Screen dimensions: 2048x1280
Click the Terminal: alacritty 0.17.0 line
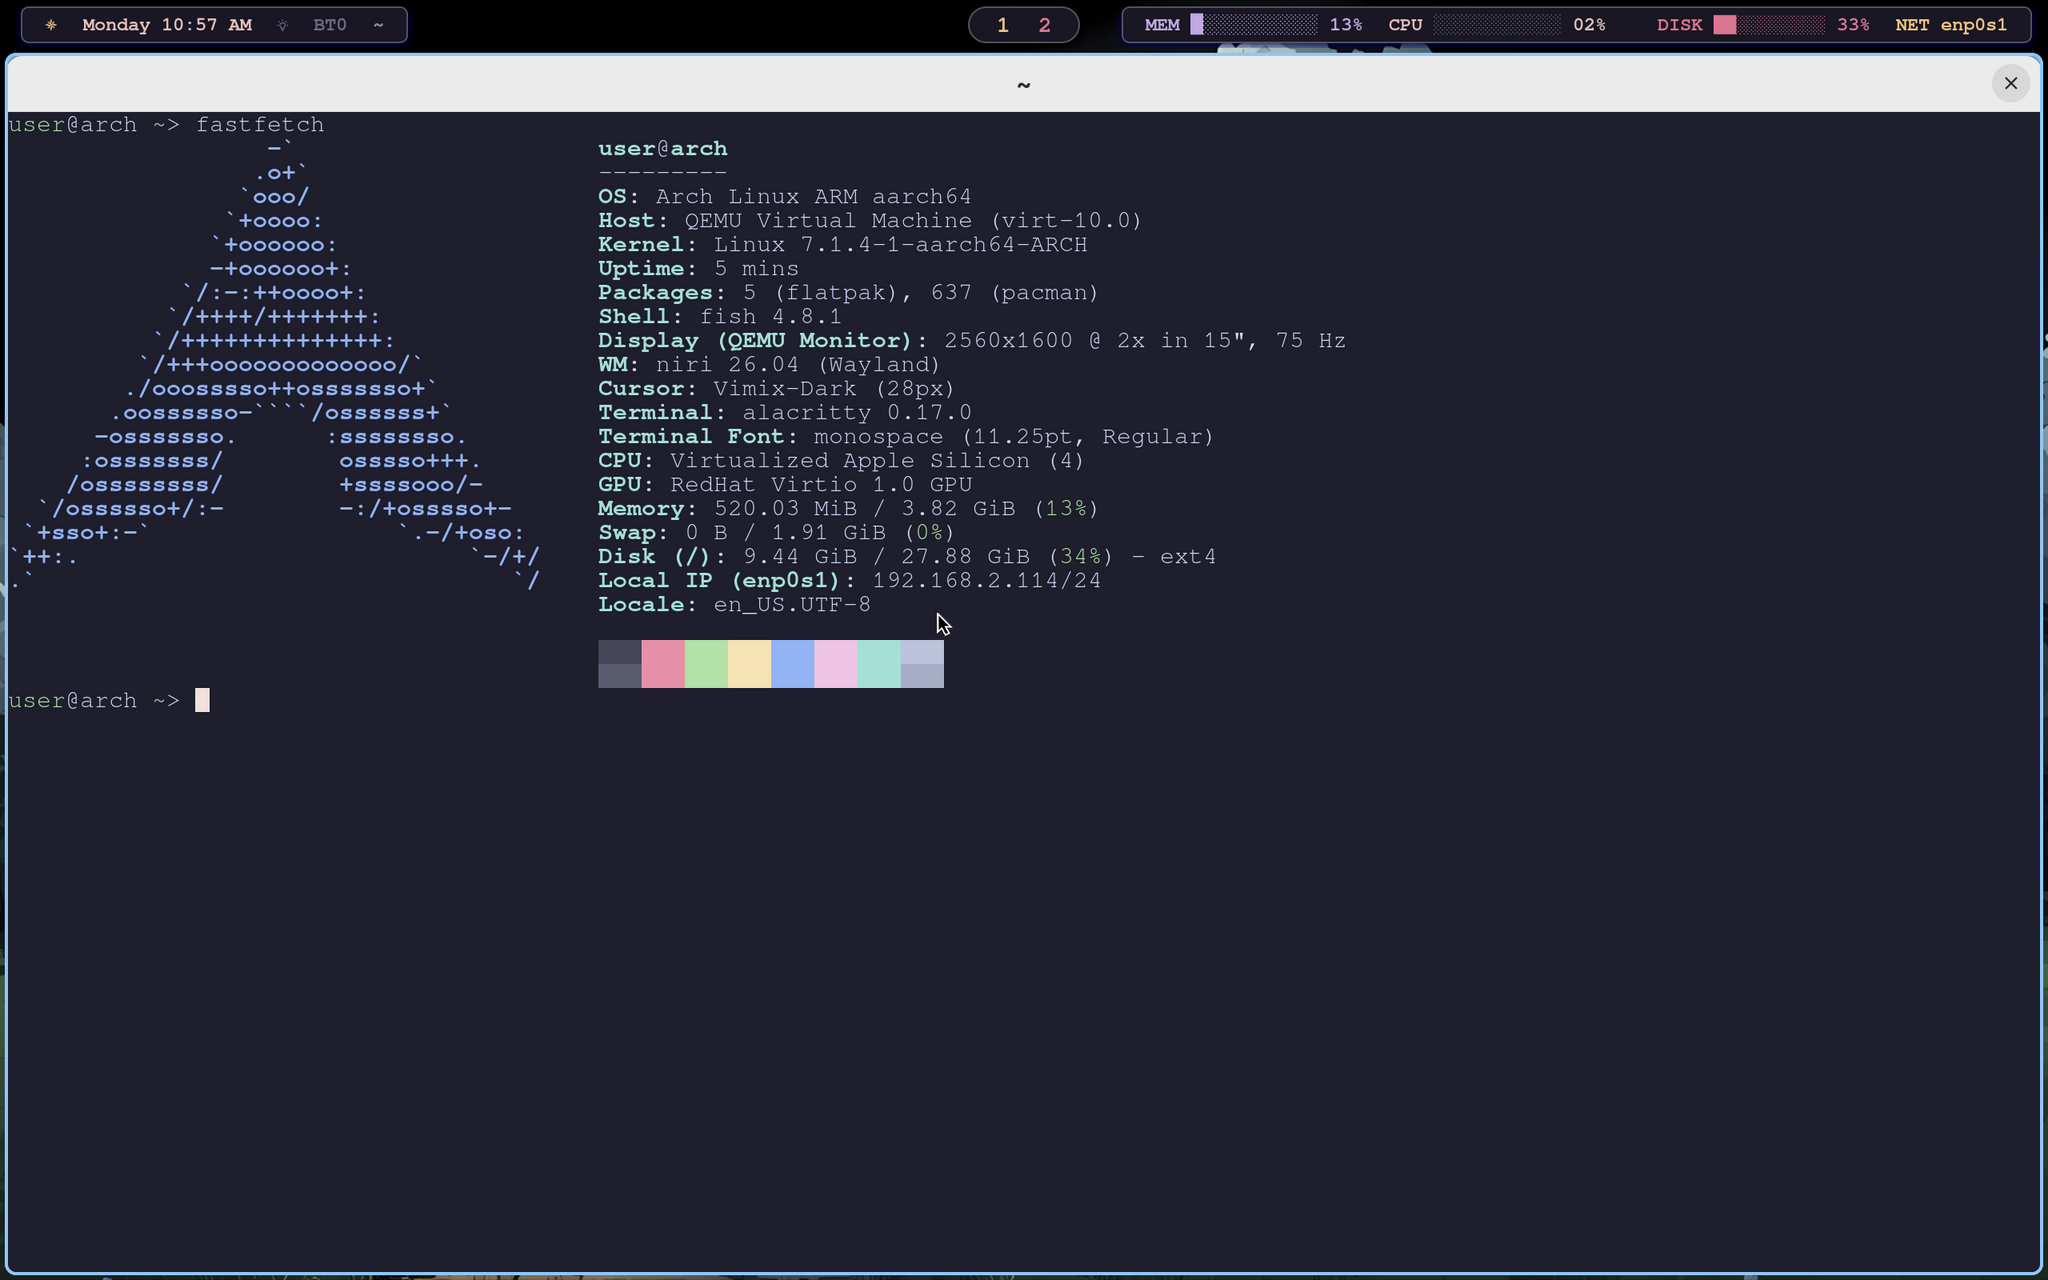(785, 413)
